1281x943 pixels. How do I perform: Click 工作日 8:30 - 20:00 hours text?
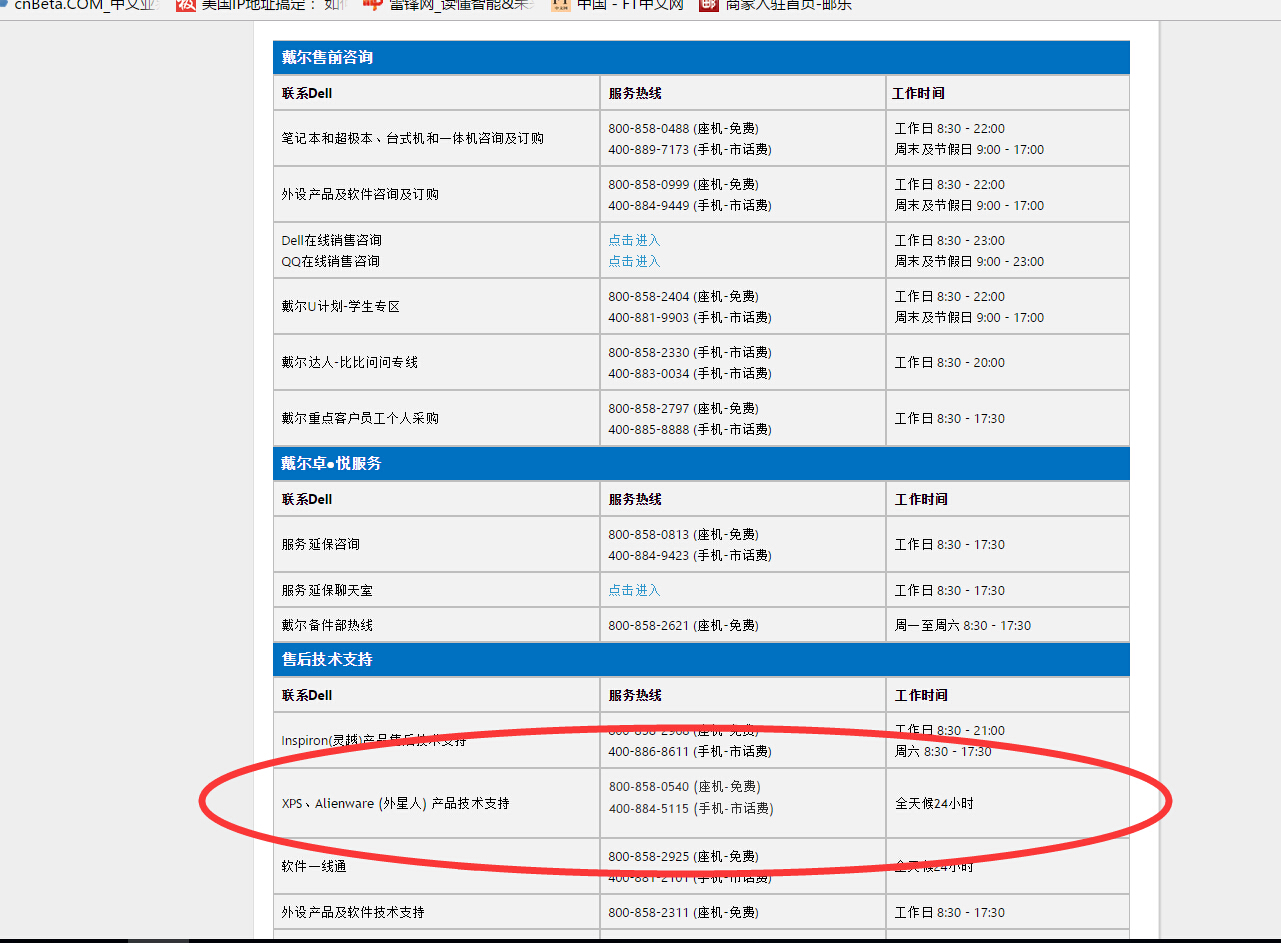[x=950, y=362]
